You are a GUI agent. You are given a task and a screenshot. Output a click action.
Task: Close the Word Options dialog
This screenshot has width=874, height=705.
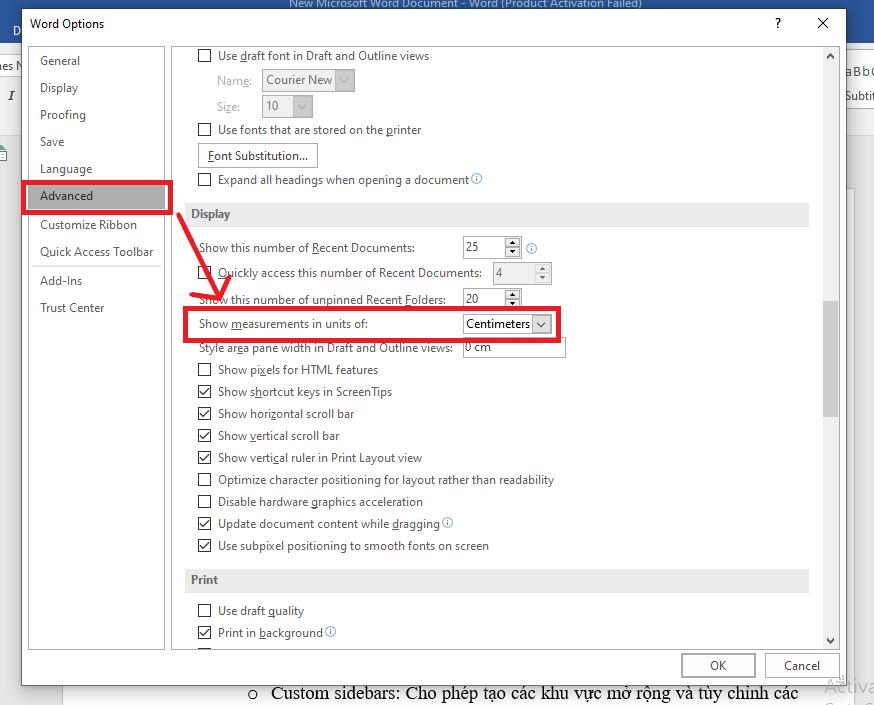[823, 23]
